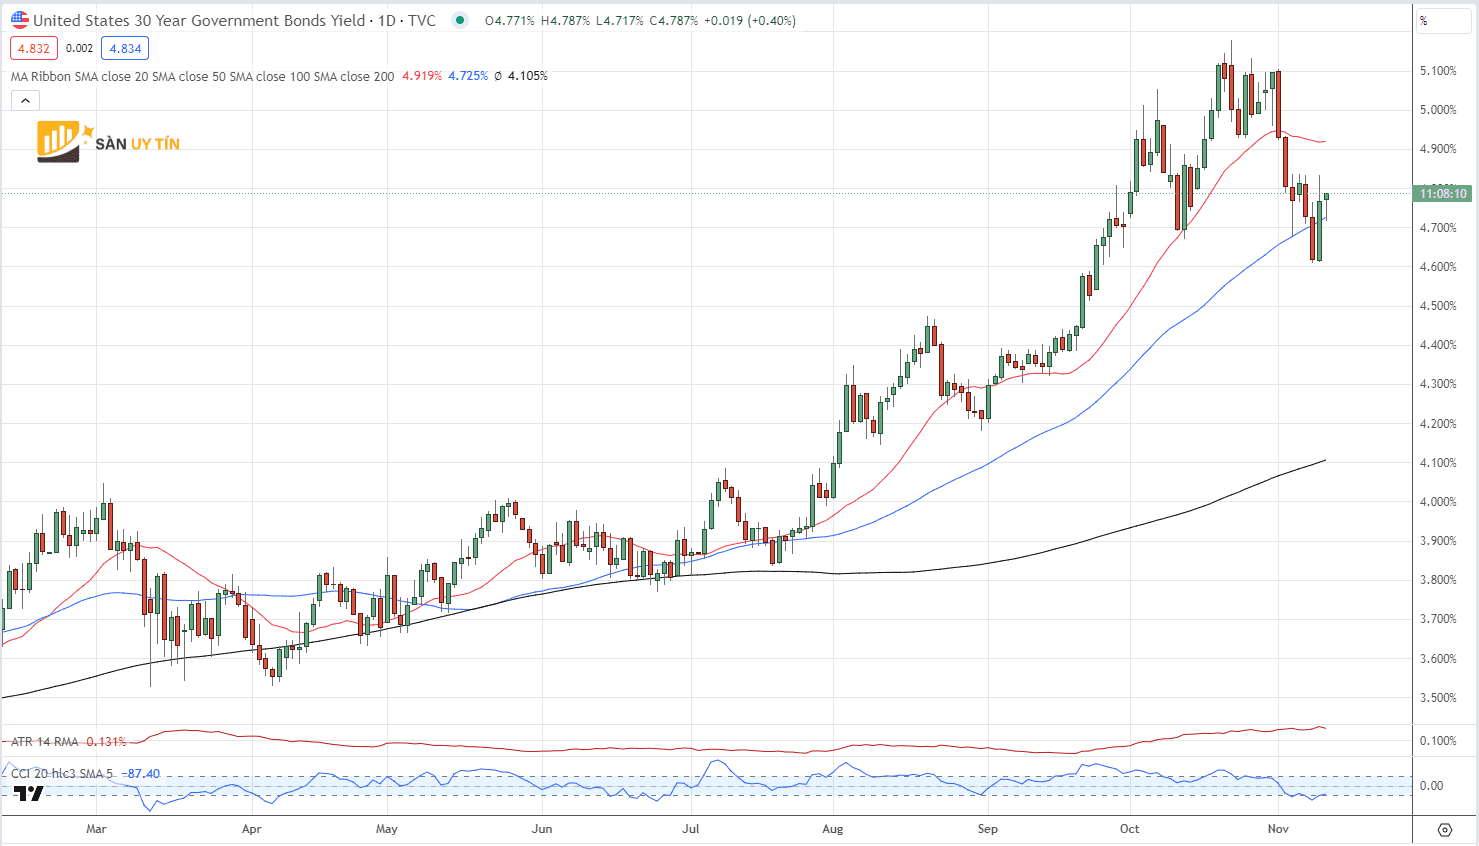This screenshot has width=1479, height=846.
Task: Click the H4.787% high value
Action: pyautogui.click(x=566, y=20)
